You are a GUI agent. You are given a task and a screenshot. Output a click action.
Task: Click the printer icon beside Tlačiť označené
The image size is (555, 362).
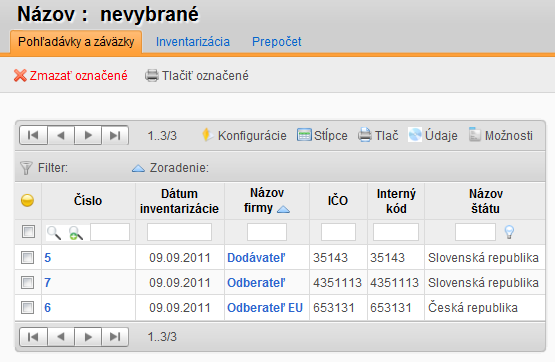152,76
